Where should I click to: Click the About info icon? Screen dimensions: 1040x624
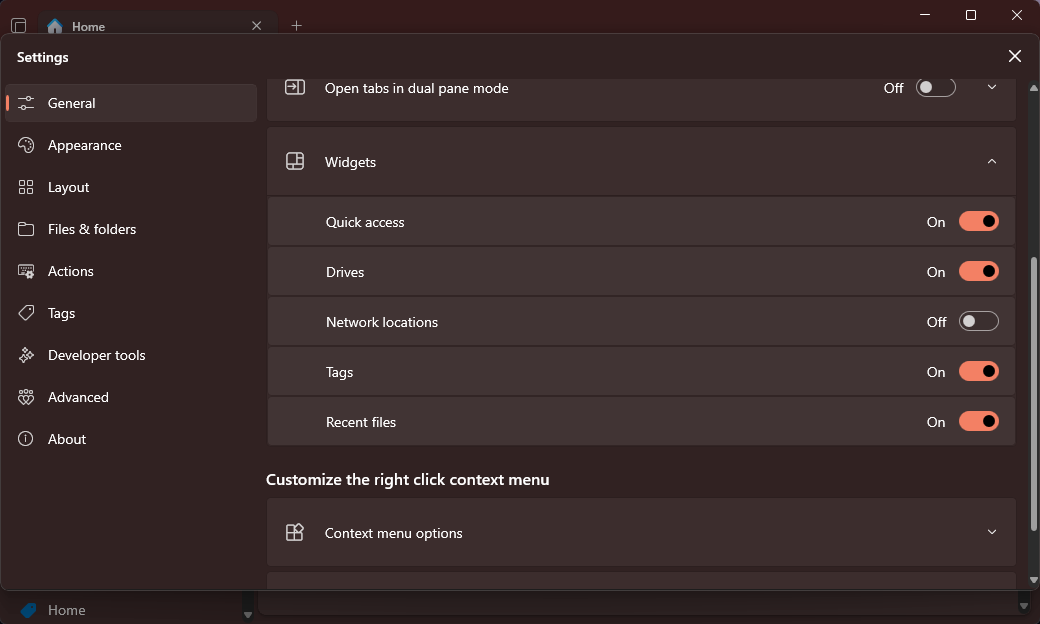(27, 439)
